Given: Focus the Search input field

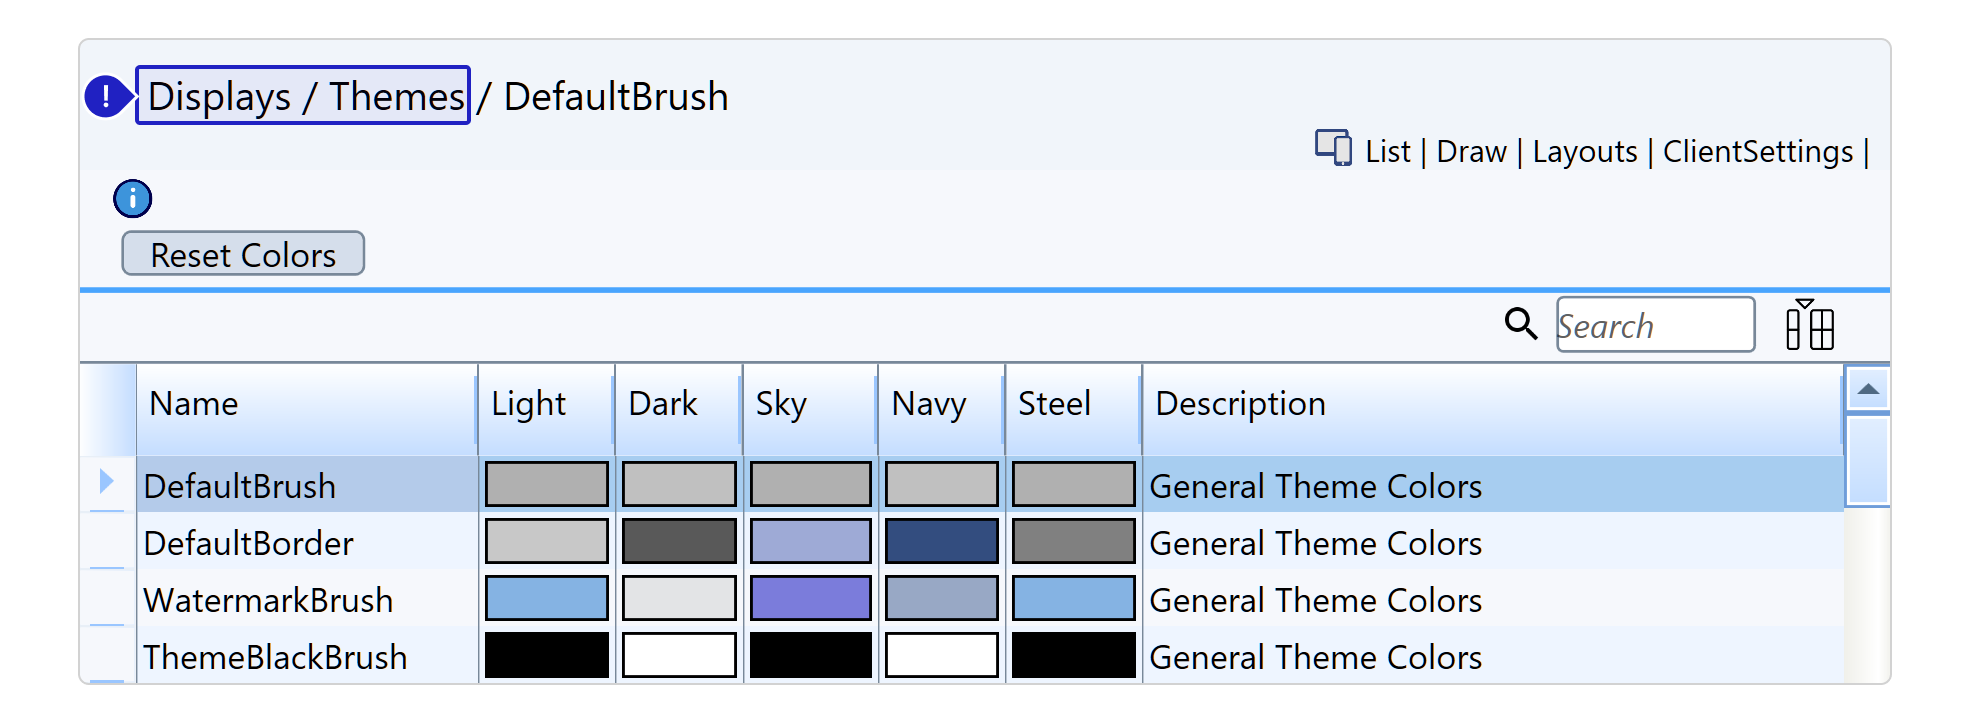Looking at the screenshot, I should [x=1655, y=325].
